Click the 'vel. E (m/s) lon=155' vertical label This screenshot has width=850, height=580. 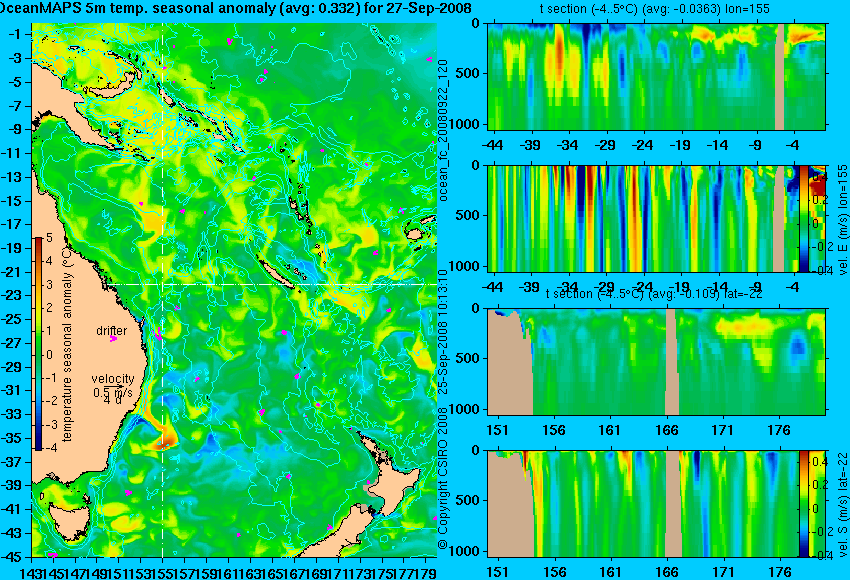pos(842,219)
